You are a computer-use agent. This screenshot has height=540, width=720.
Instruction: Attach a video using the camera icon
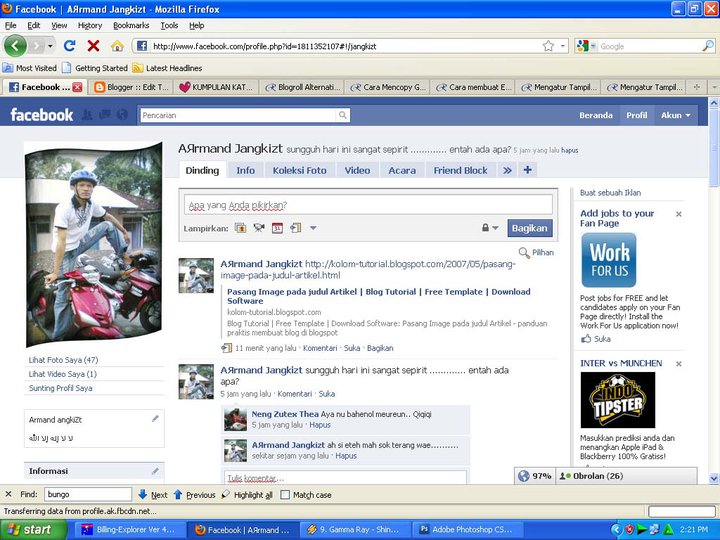[x=259, y=228]
